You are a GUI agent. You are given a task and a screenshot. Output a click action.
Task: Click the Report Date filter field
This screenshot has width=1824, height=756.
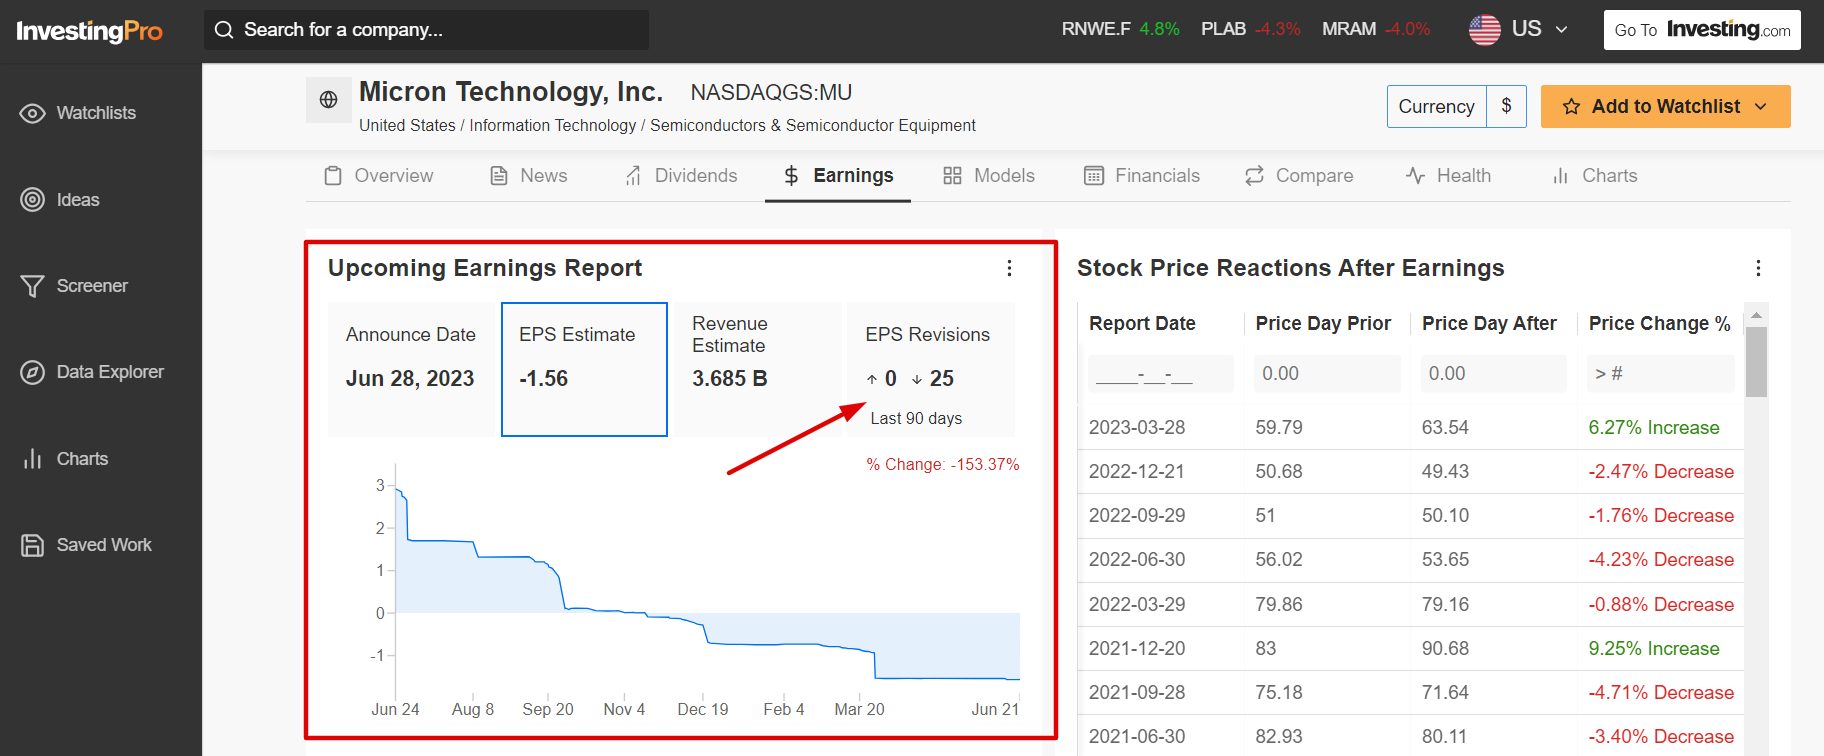point(1160,374)
